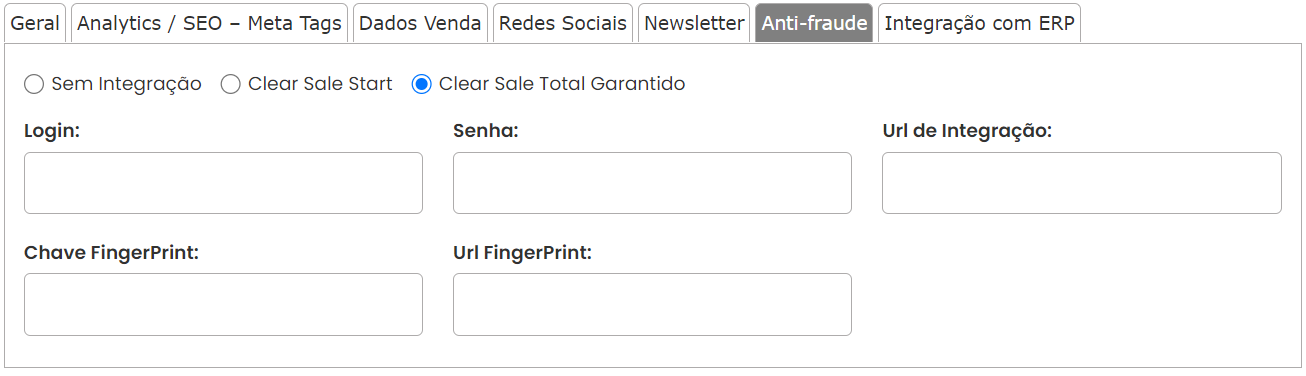Click the Chave FingerPrint: label
Screen dimensions: 1306x376
(x=112, y=253)
